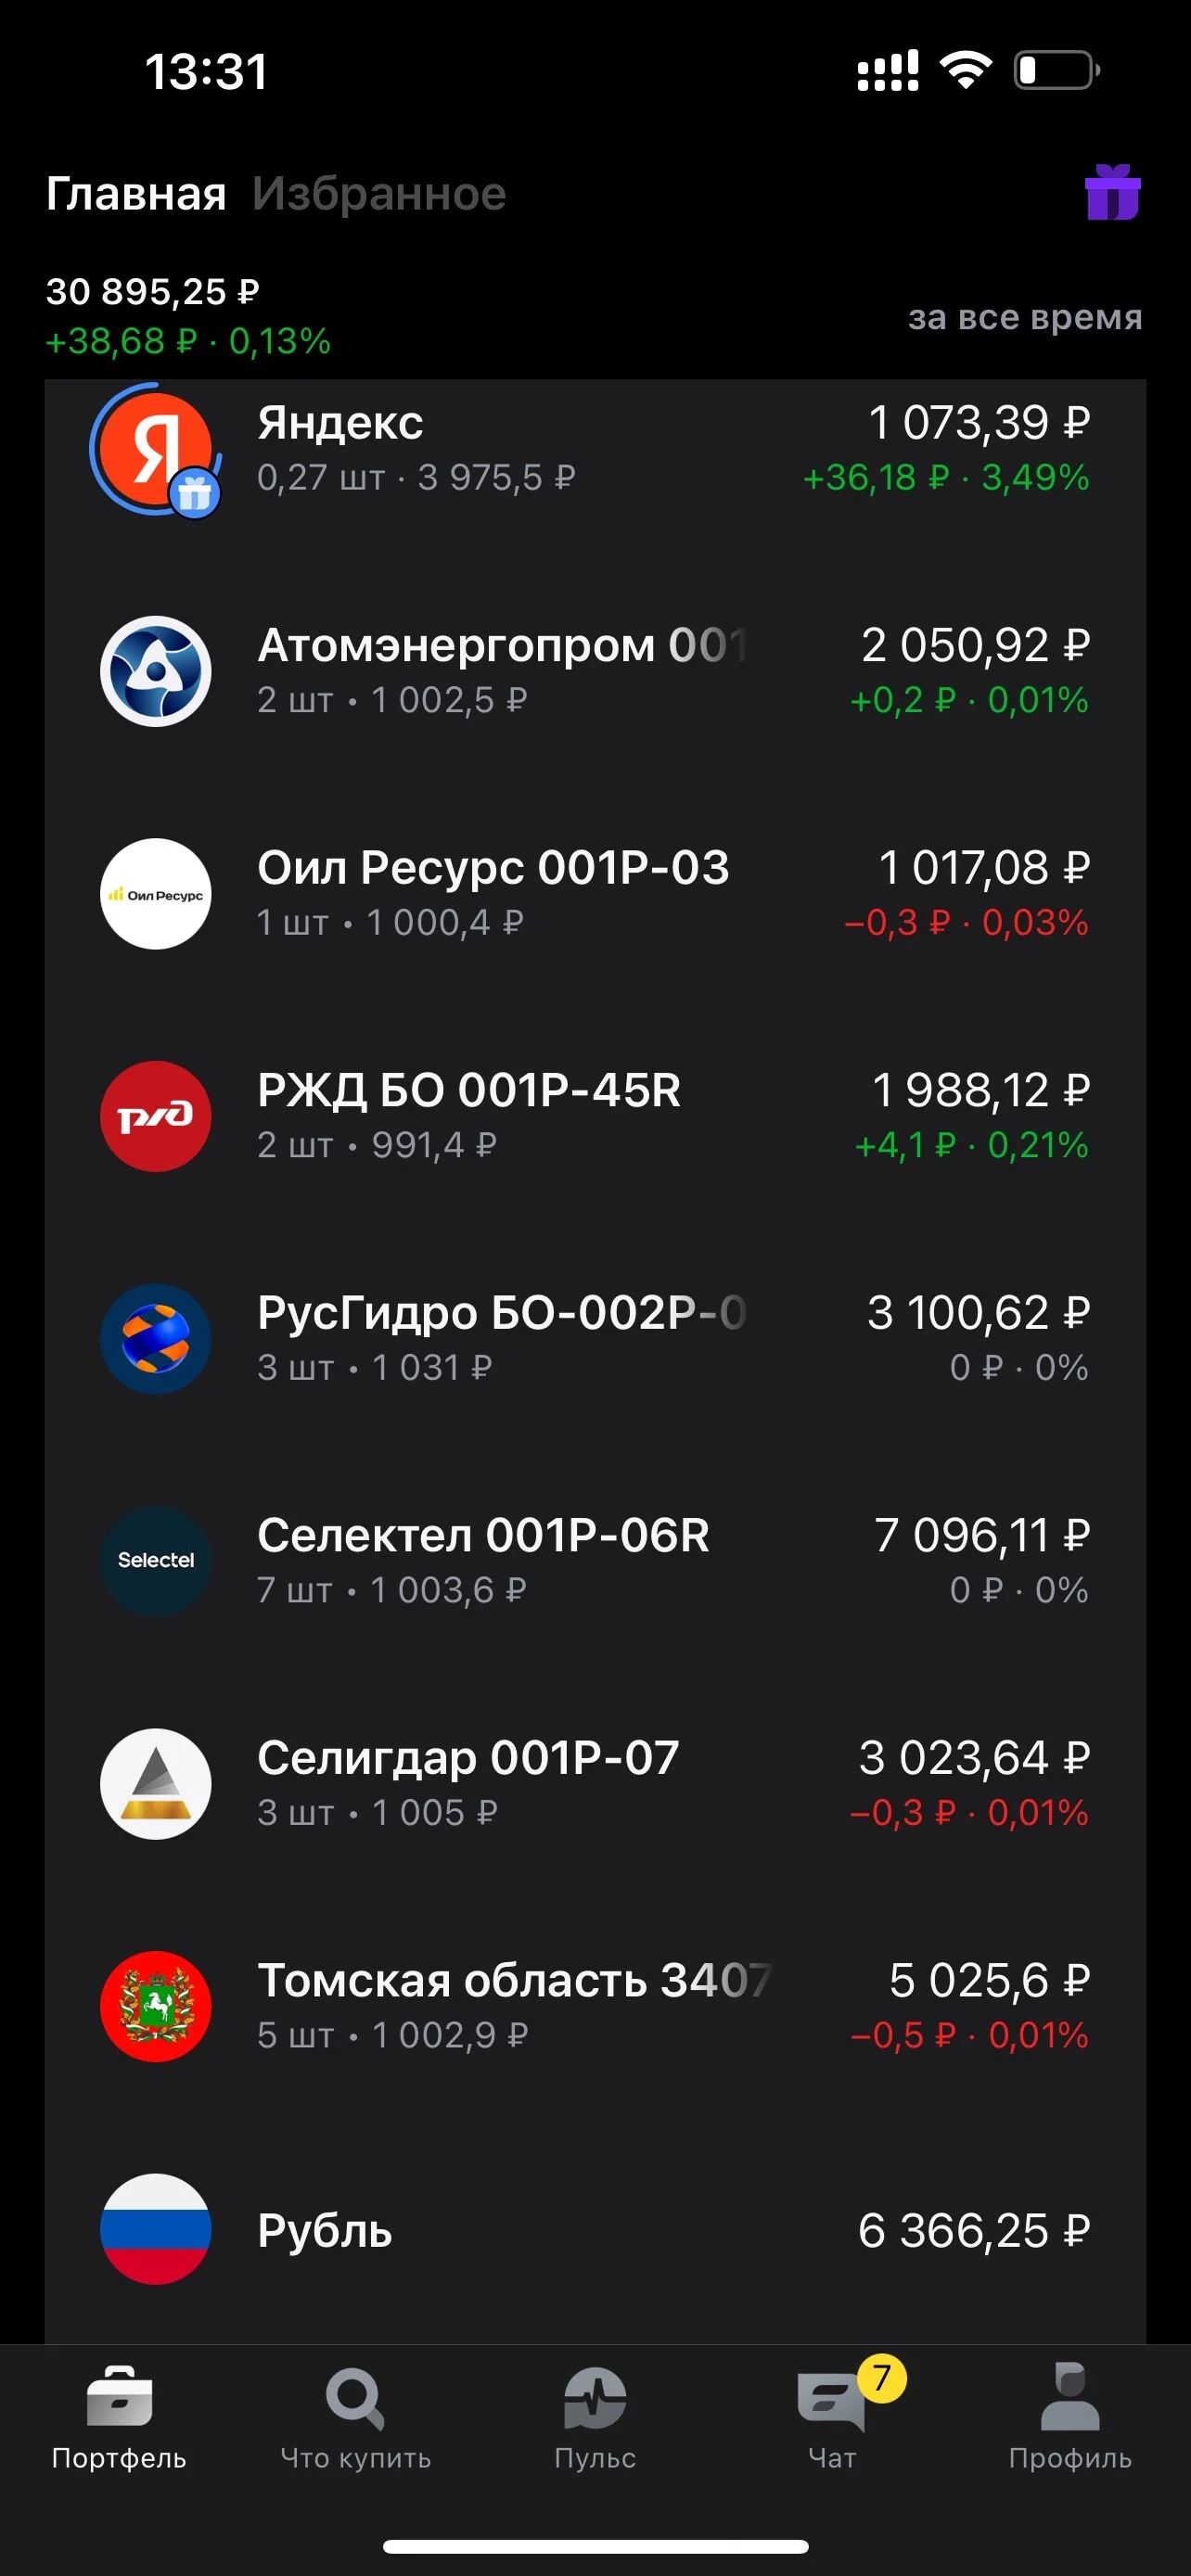Tap the total portfolio value 30 895,25 ₽
The image size is (1191, 2576).
tap(153, 292)
